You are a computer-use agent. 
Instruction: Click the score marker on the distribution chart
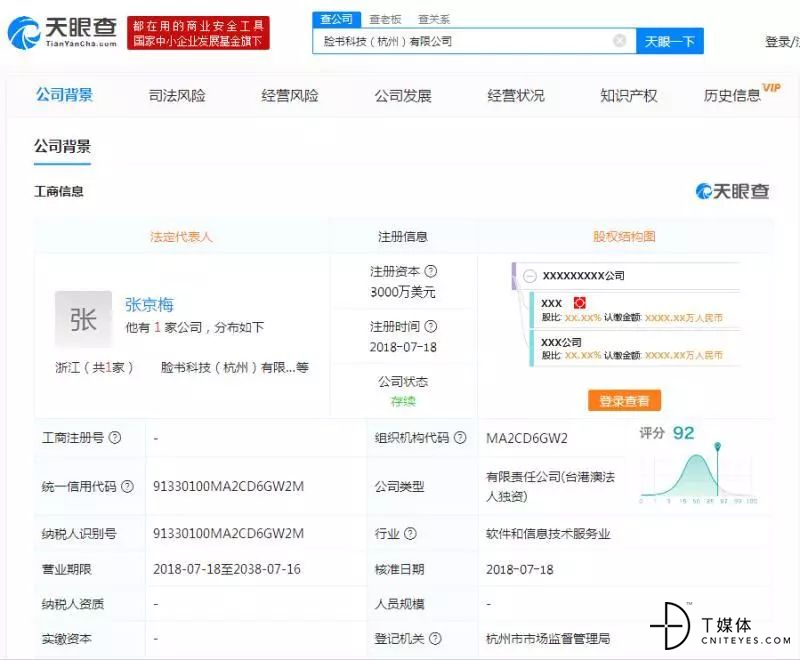[718, 447]
